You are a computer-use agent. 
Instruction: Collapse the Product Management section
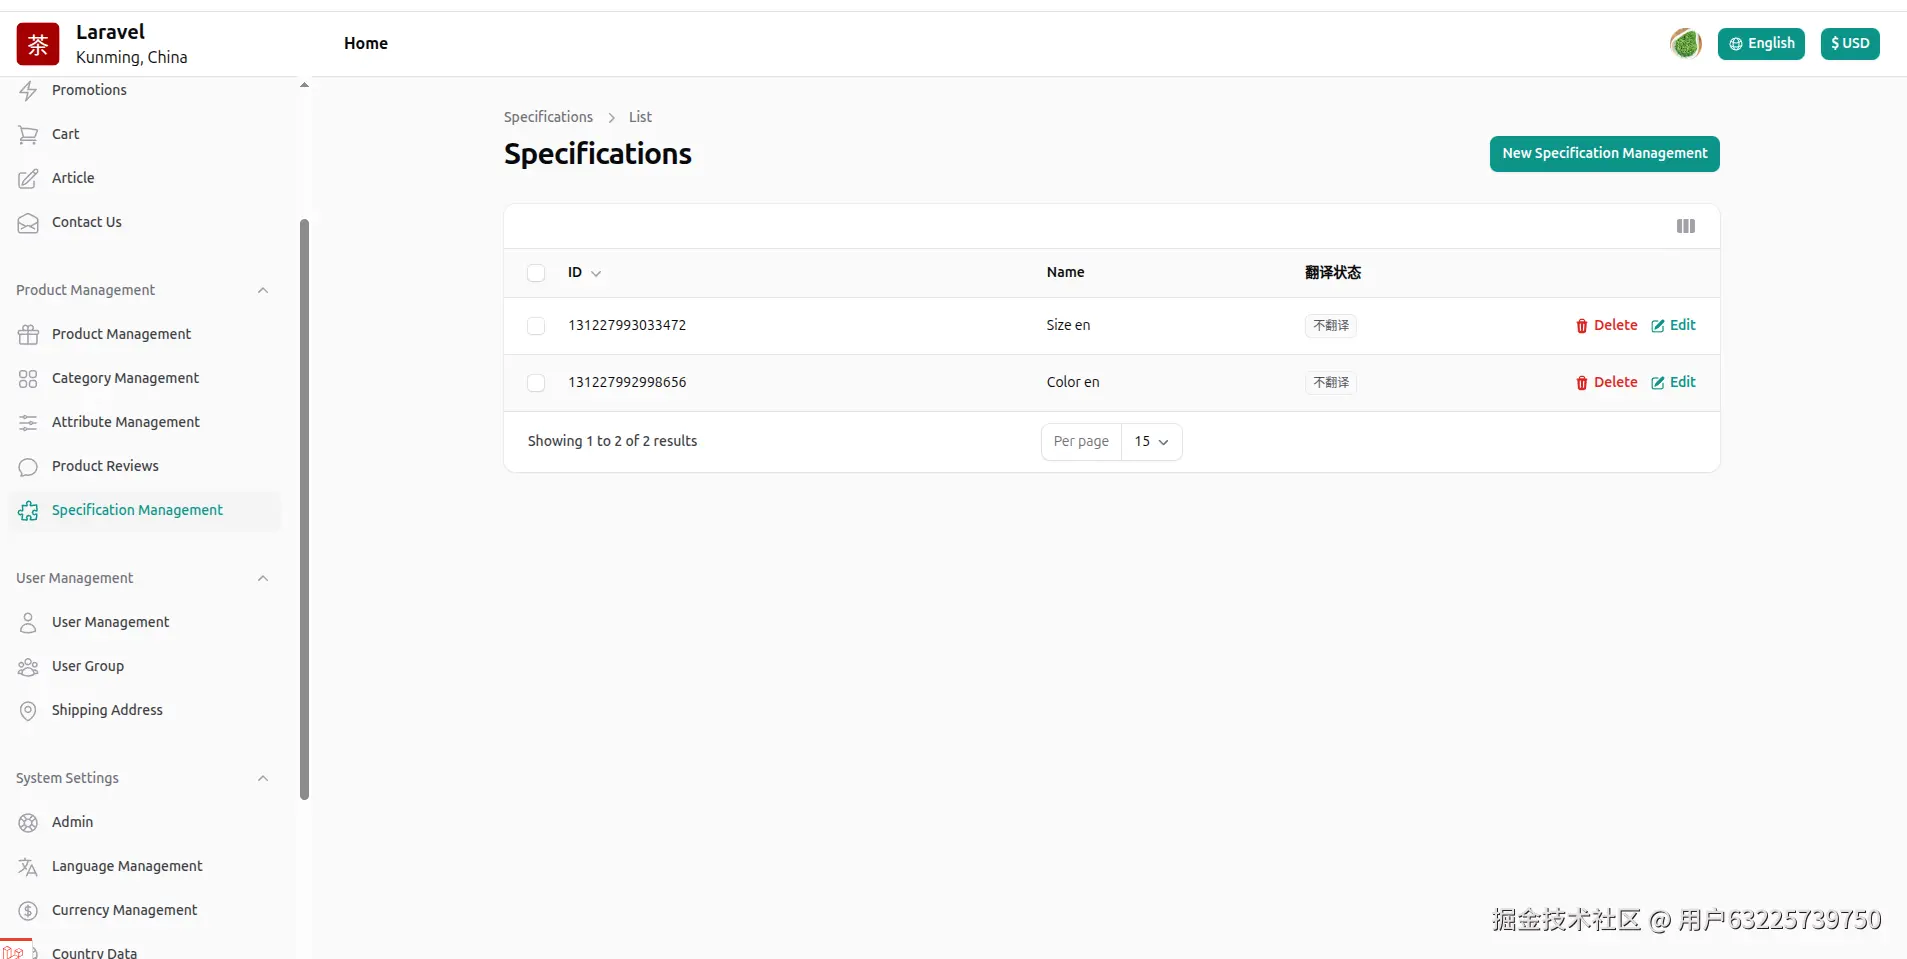pyautogui.click(x=263, y=291)
